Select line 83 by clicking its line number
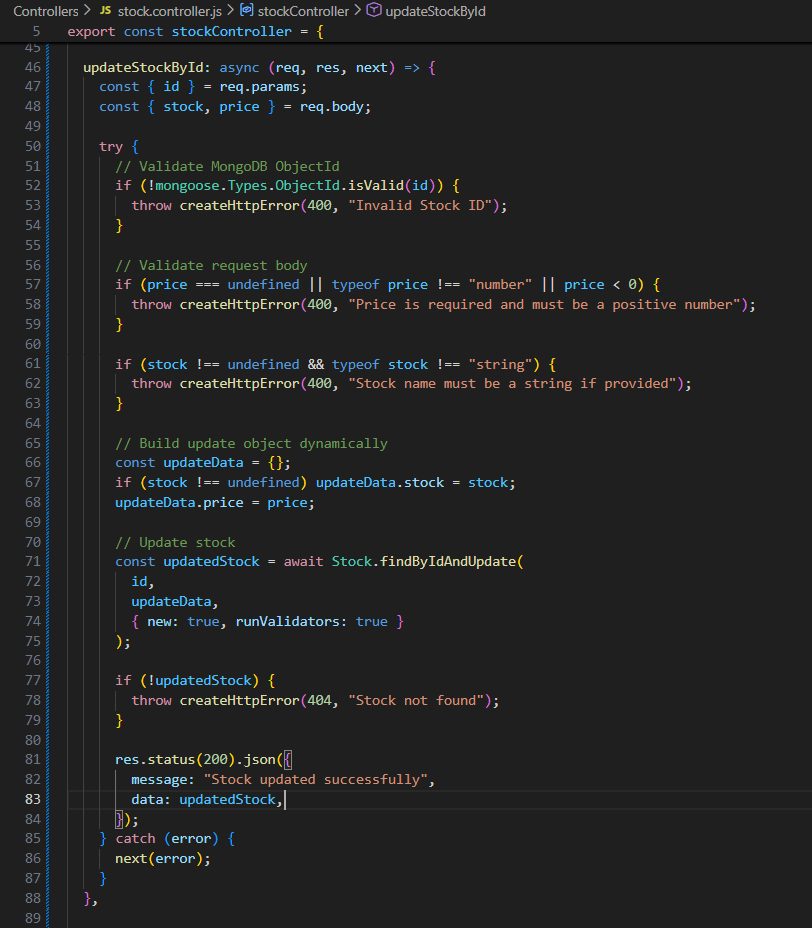812x928 pixels. 33,799
